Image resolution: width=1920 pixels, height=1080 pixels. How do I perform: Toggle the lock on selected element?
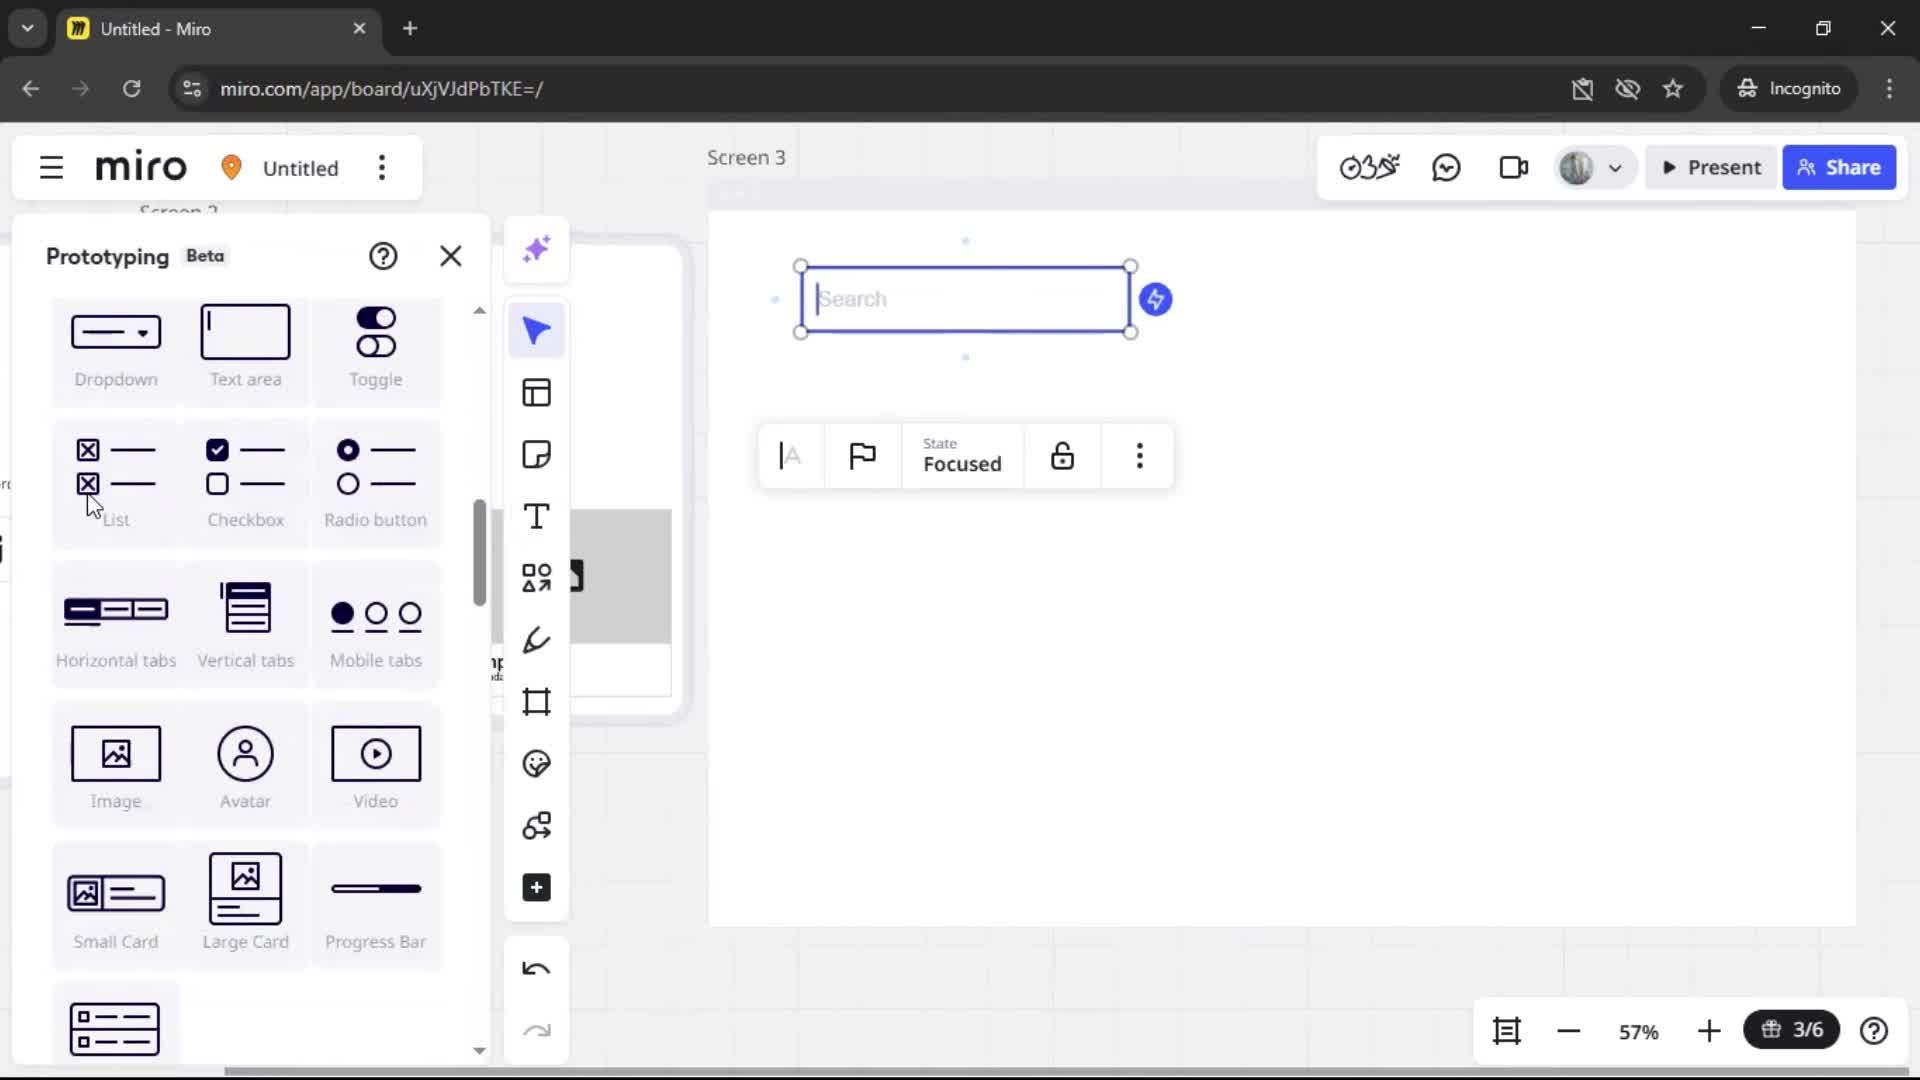point(1062,456)
